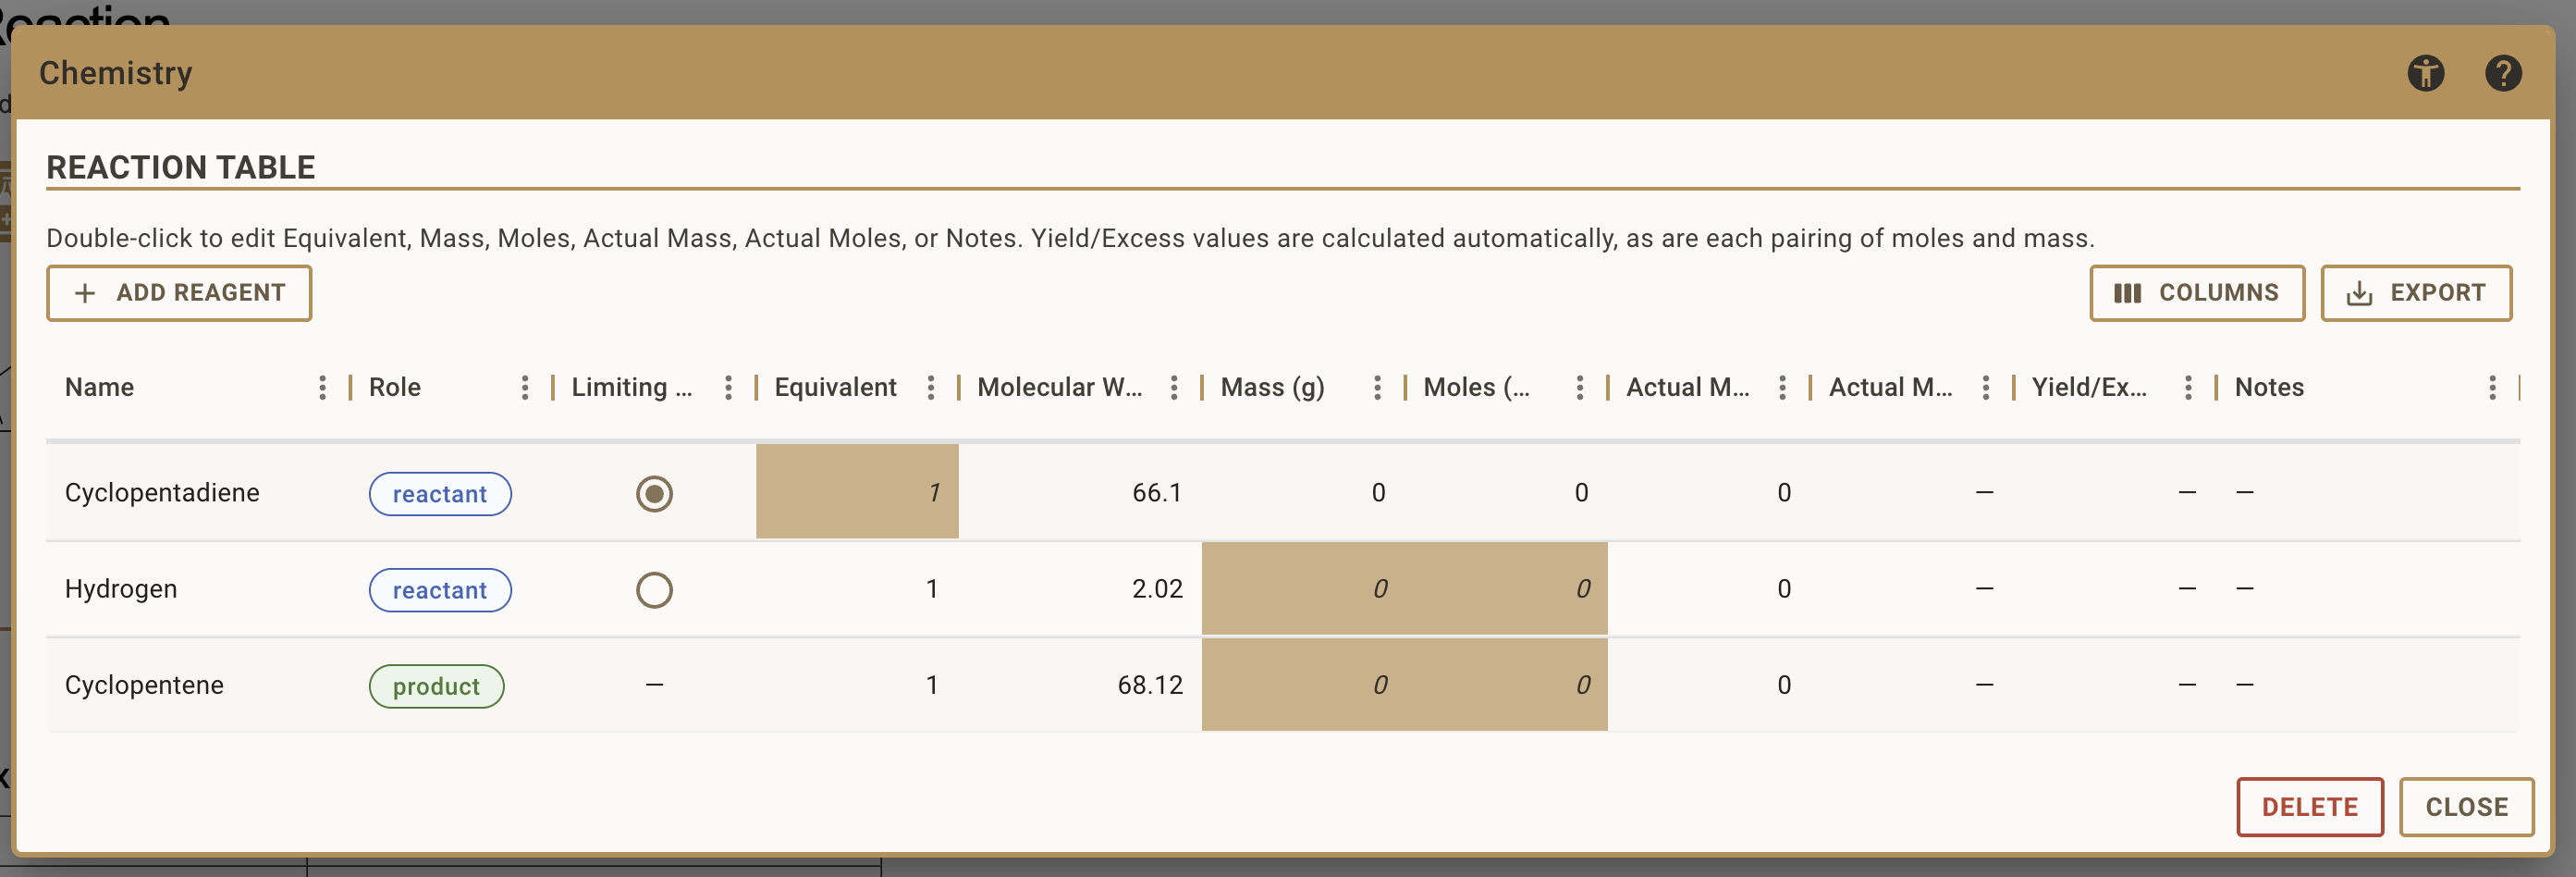Click the Limiting column header
This screenshot has height=877, width=2576.
point(631,388)
